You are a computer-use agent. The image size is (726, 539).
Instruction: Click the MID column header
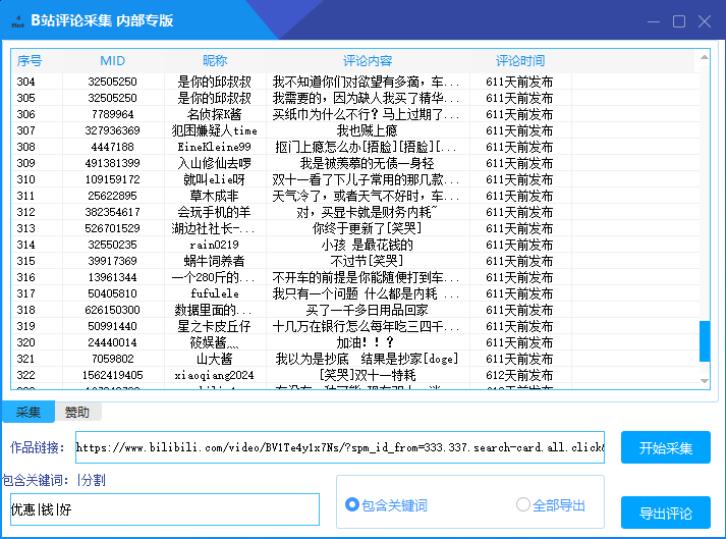113,60
